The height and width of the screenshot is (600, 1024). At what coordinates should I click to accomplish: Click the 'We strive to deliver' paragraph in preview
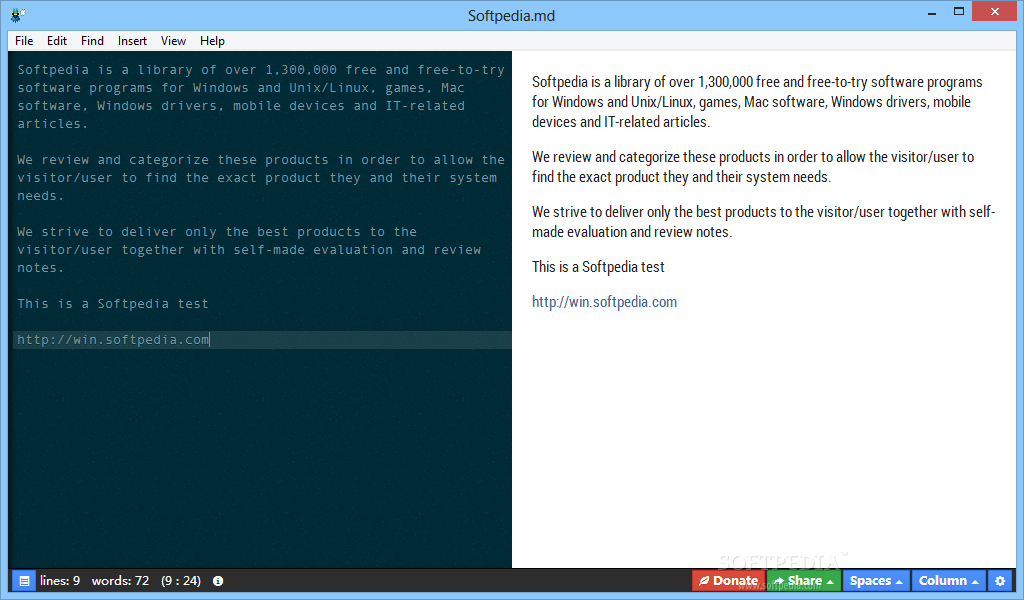click(x=763, y=221)
